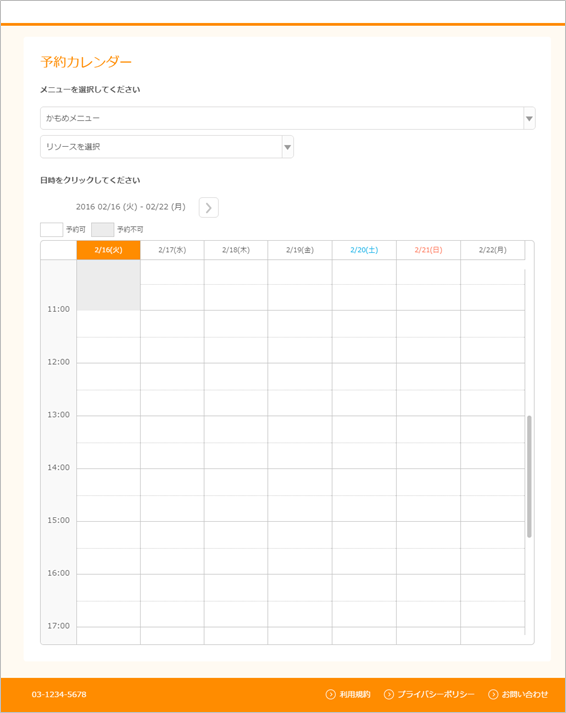The image size is (566, 713).
Task: Select the 2/17(水) column header
Action: coord(172,250)
